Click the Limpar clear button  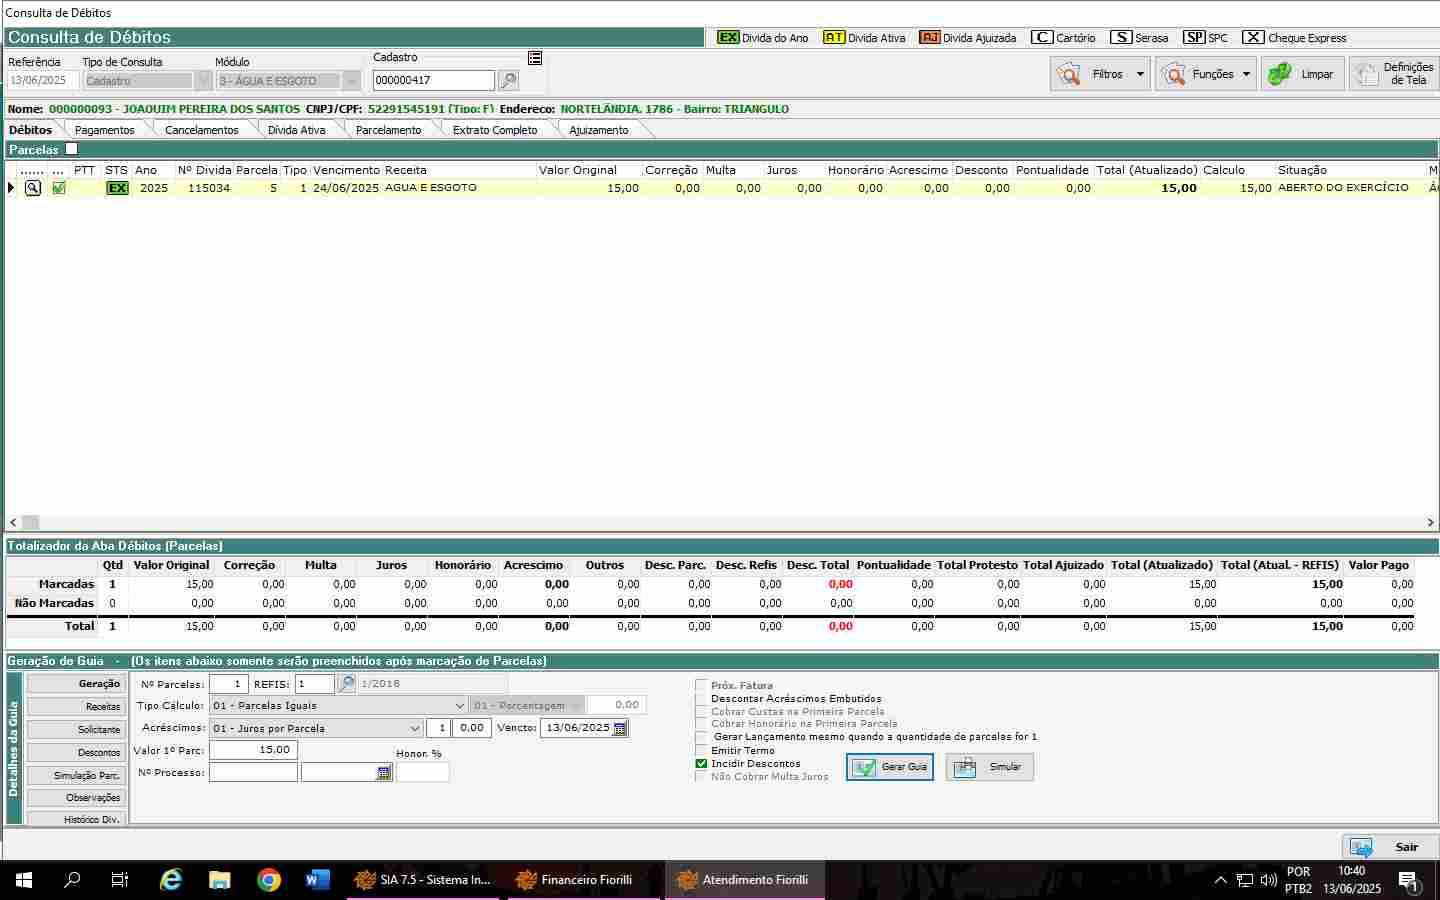click(1302, 74)
